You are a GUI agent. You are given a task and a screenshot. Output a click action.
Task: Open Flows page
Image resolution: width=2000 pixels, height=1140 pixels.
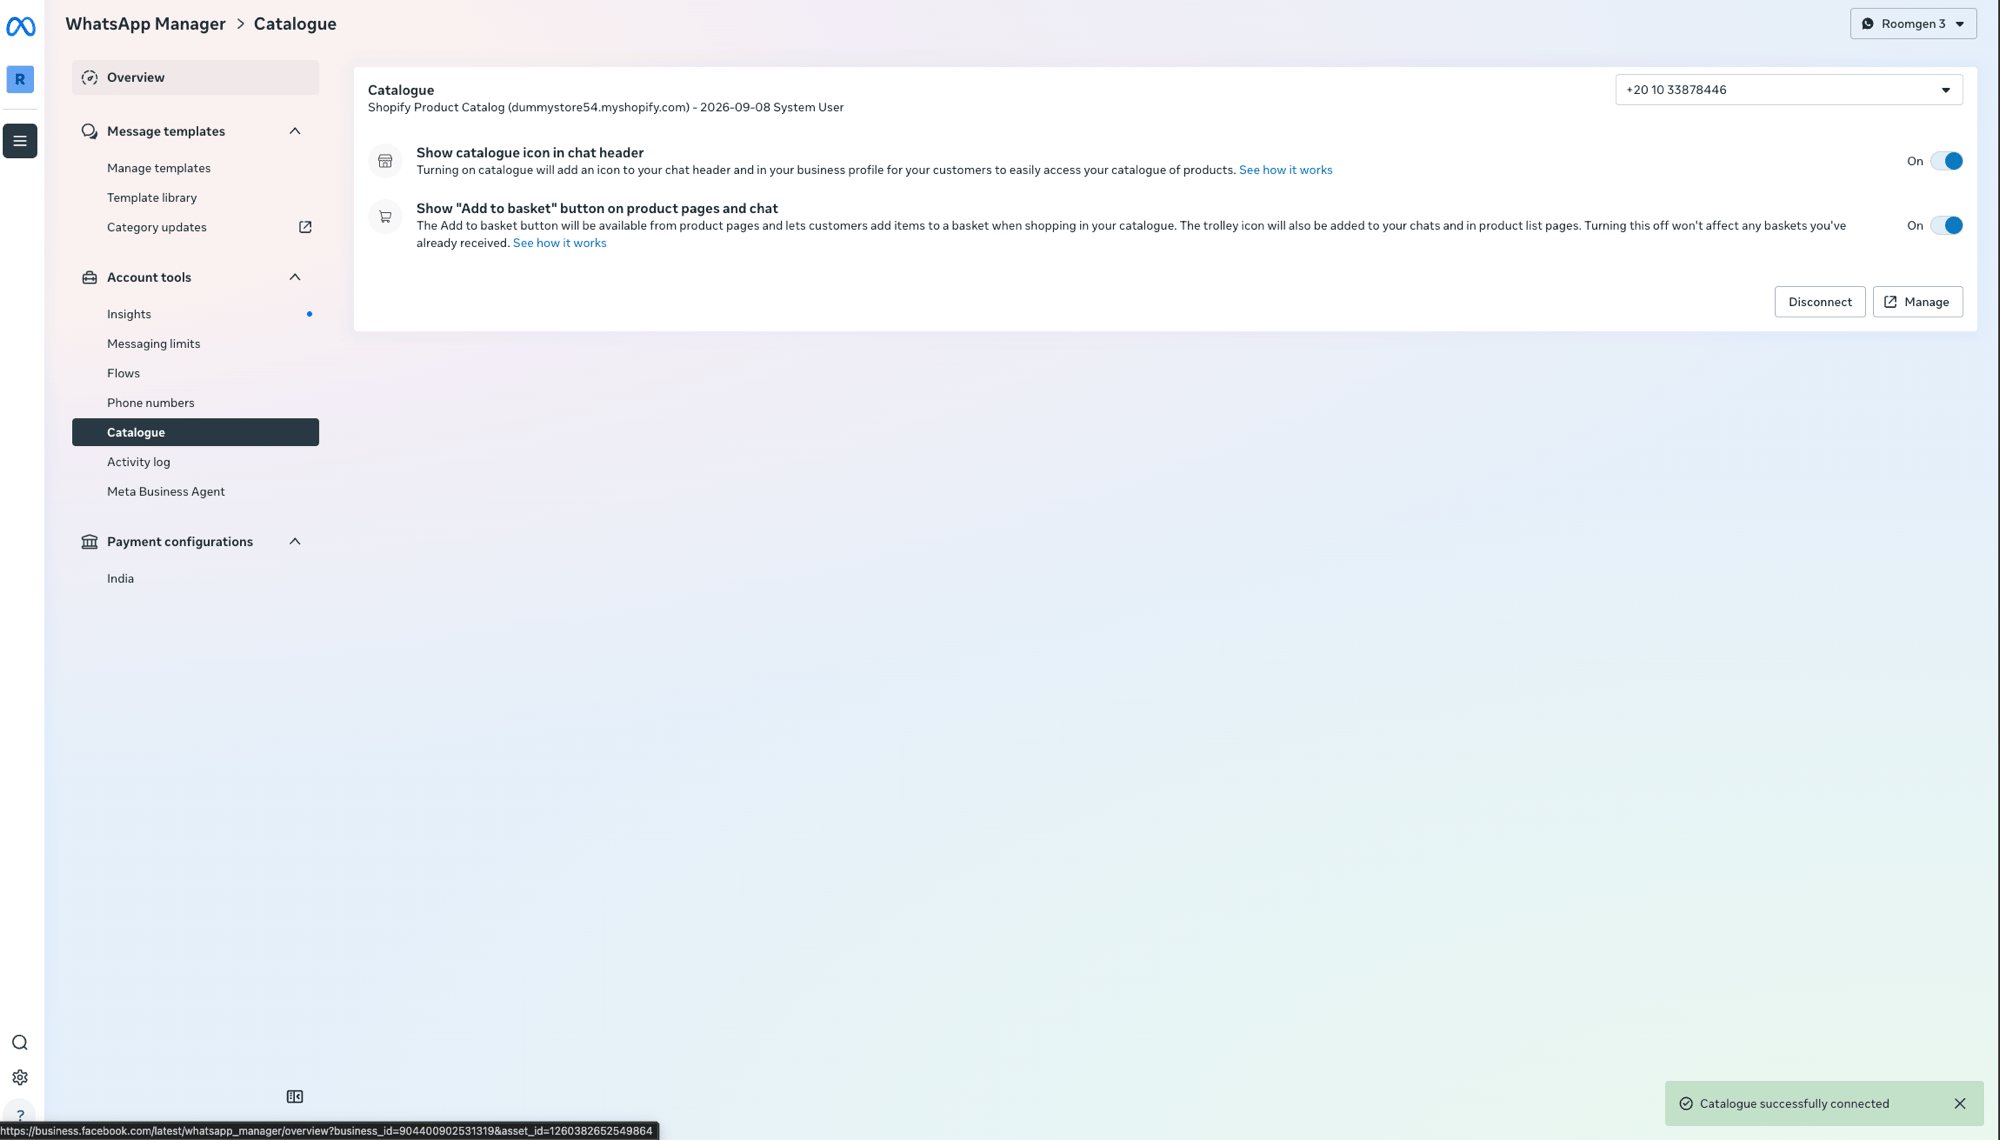coord(124,373)
